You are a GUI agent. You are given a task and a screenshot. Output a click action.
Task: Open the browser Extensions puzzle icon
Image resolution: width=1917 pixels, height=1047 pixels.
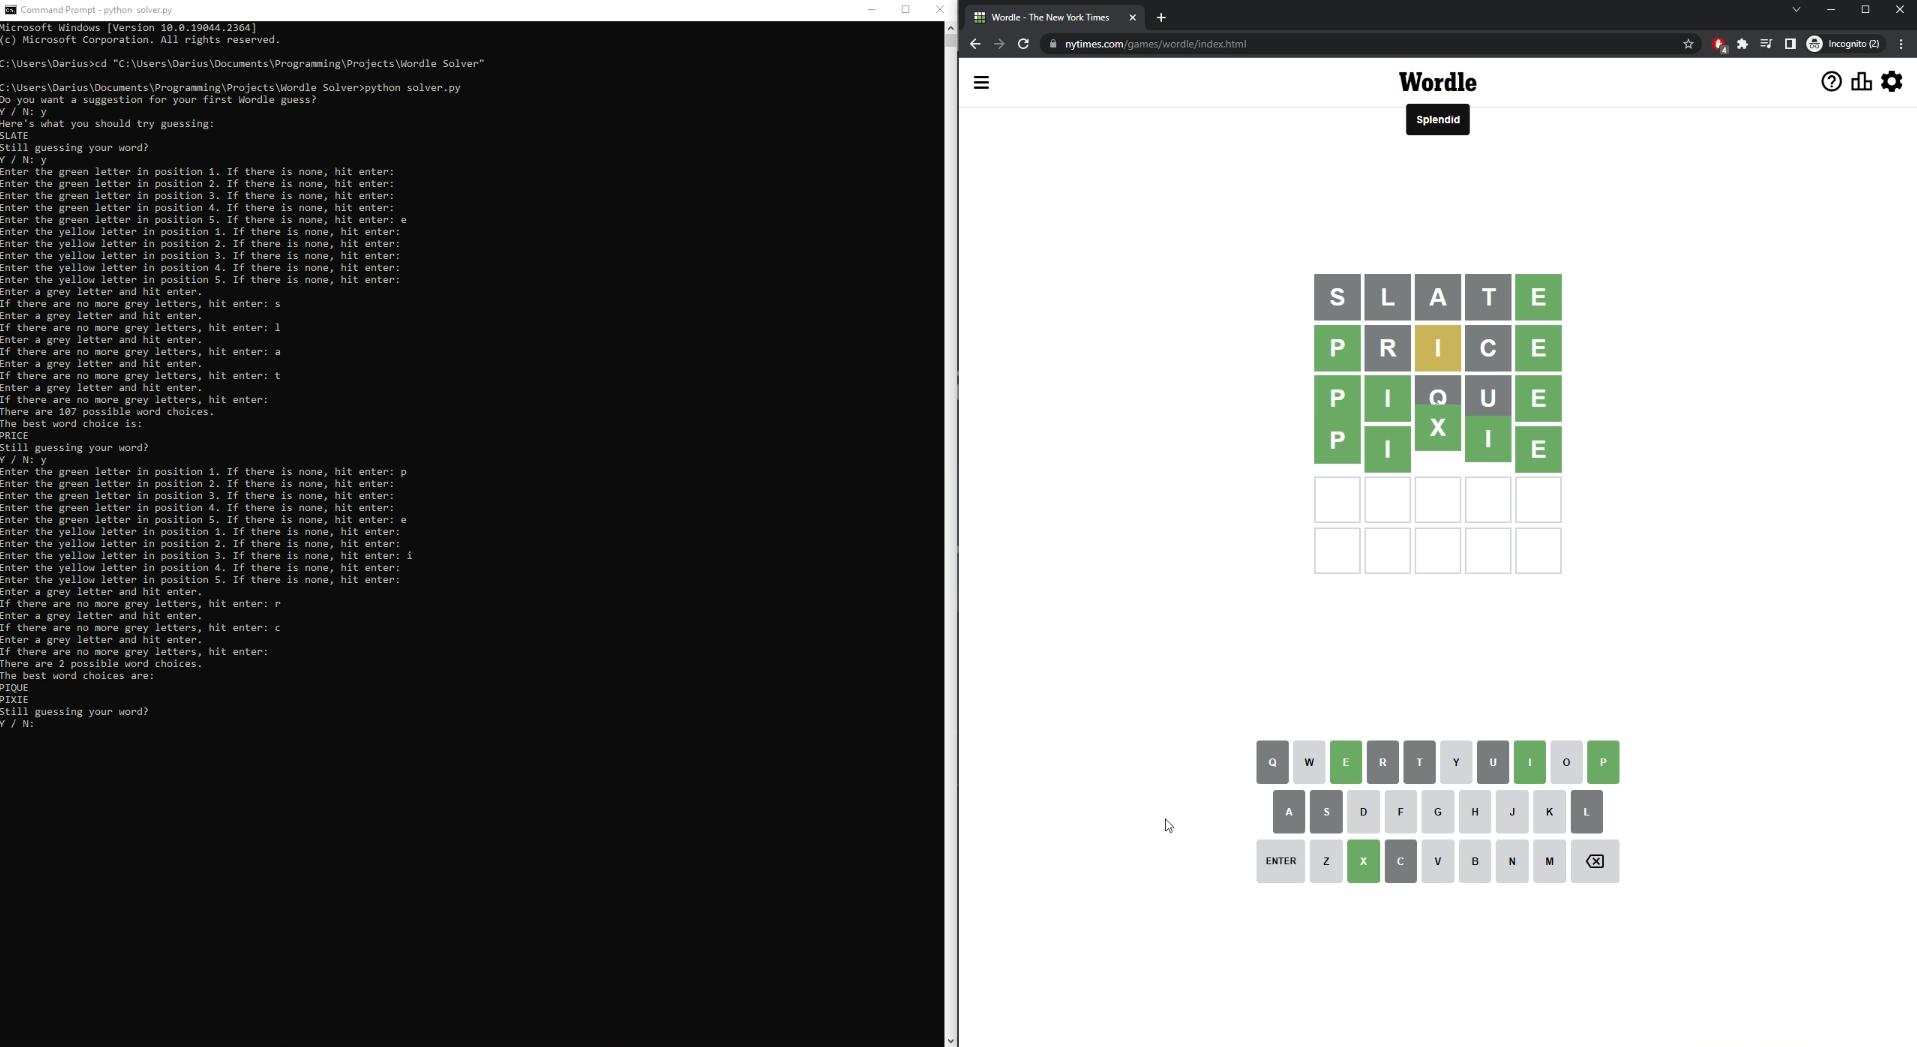(1742, 44)
